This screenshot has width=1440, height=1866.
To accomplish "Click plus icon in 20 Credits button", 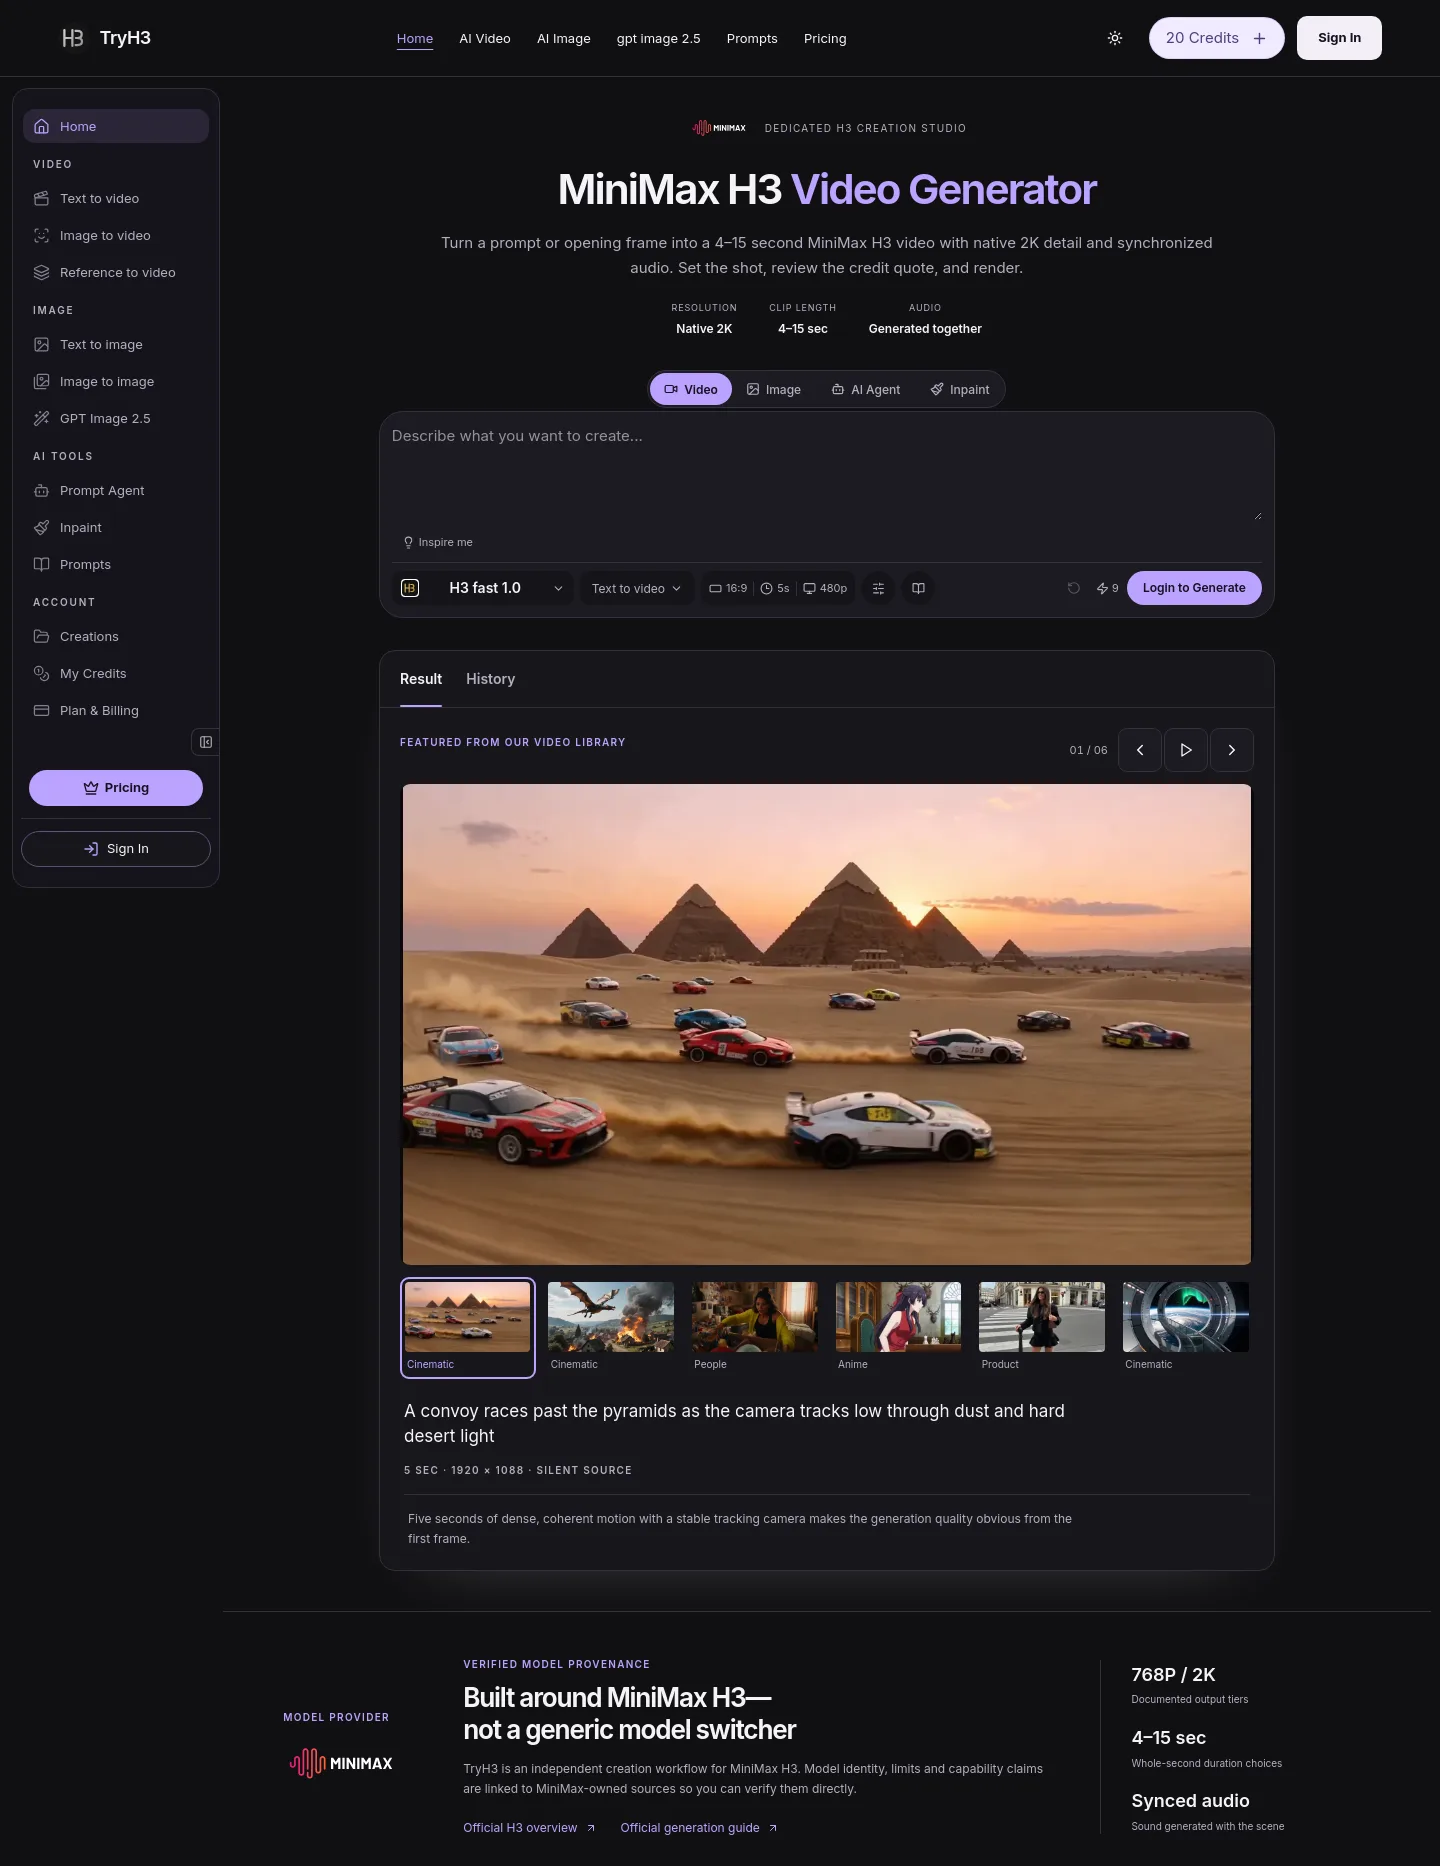I will [1260, 38].
